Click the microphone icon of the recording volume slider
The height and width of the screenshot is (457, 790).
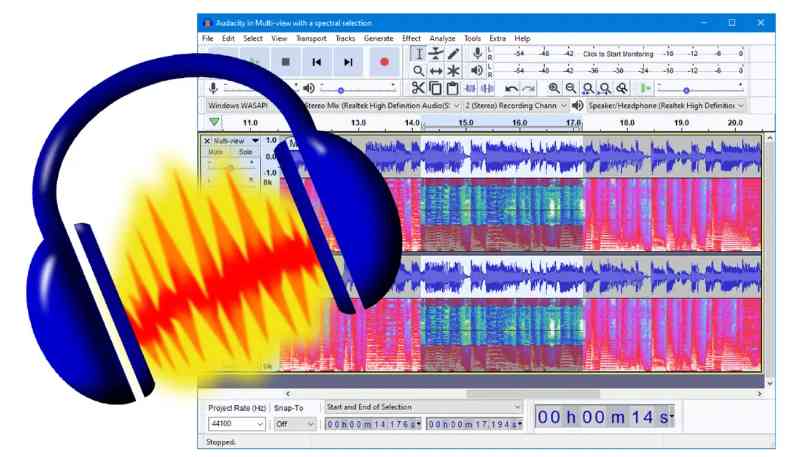[213, 88]
